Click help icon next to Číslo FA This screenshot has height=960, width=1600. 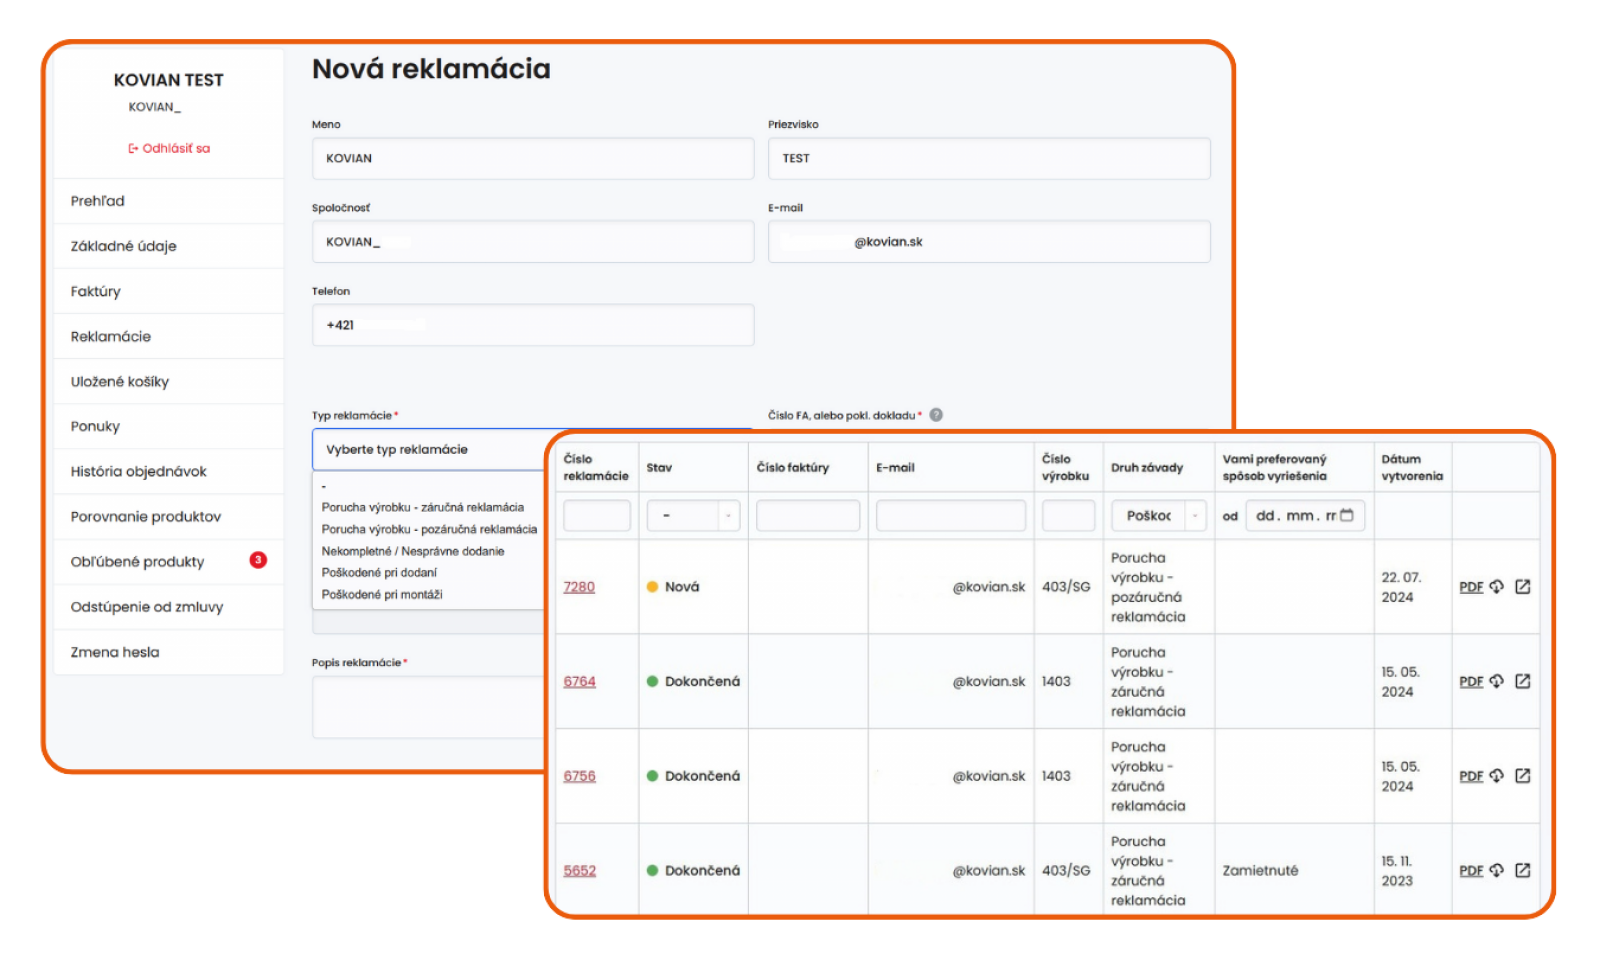(936, 415)
